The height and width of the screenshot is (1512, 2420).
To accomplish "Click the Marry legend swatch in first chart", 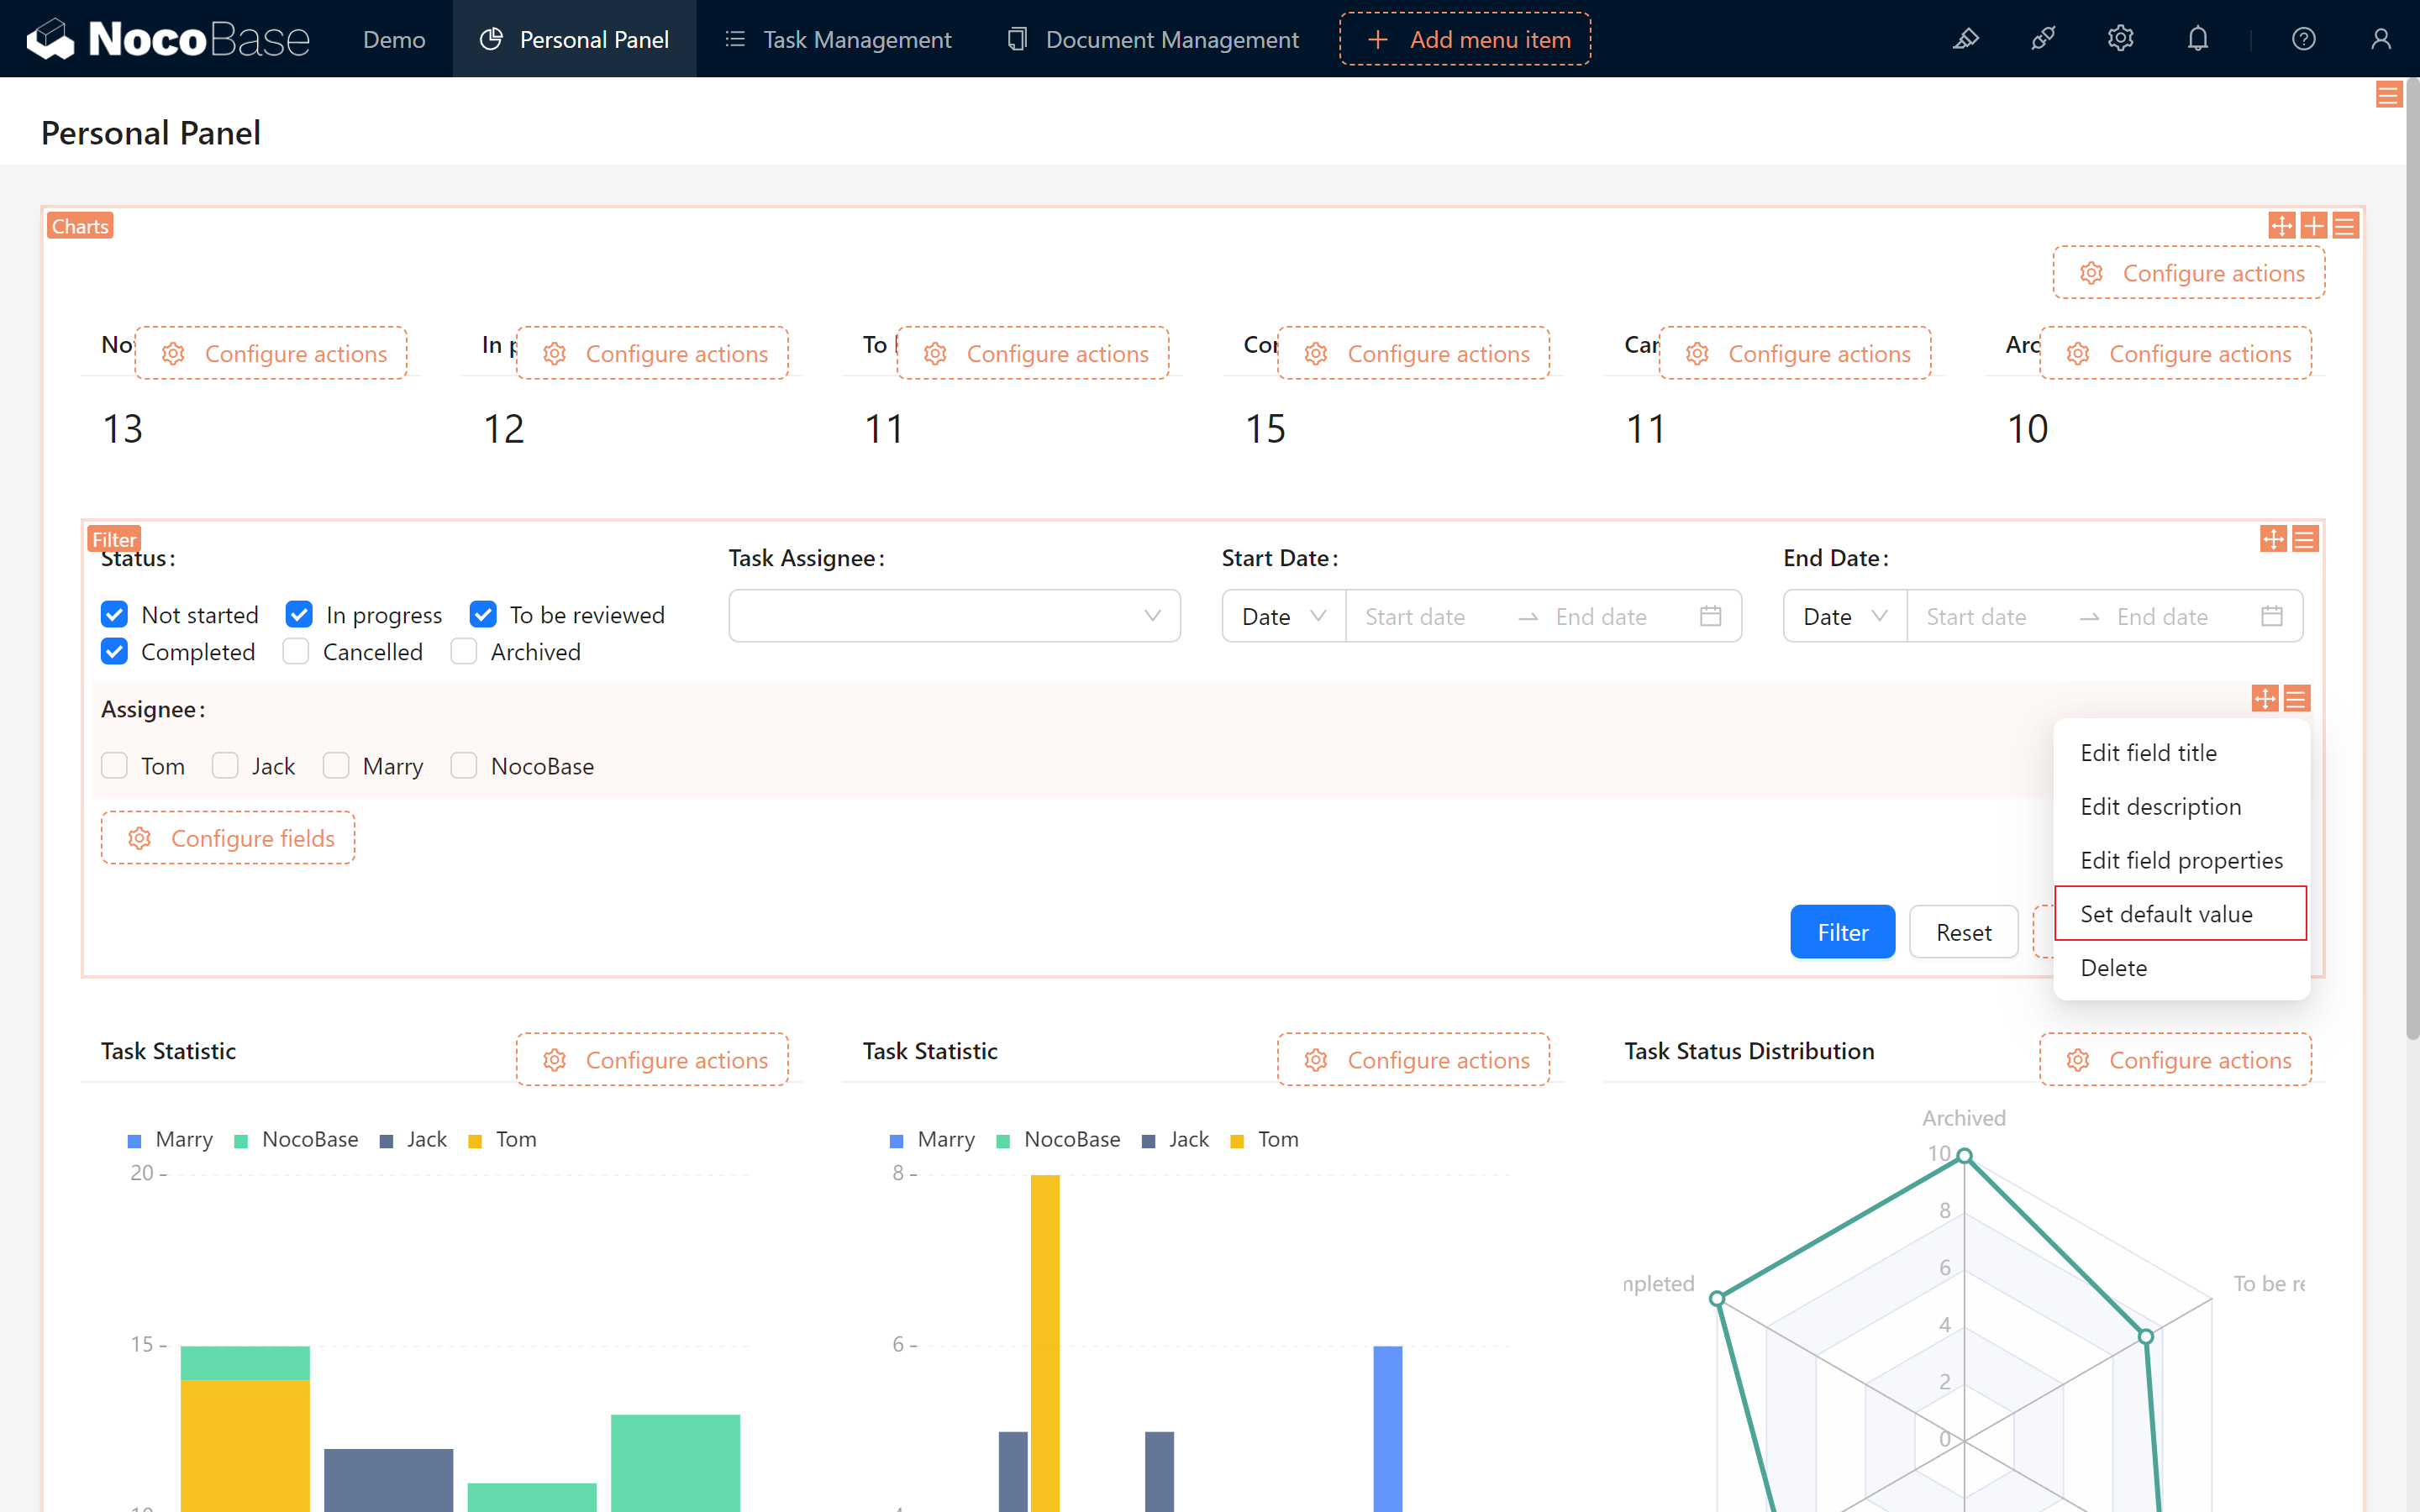I will click(x=135, y=1141).
